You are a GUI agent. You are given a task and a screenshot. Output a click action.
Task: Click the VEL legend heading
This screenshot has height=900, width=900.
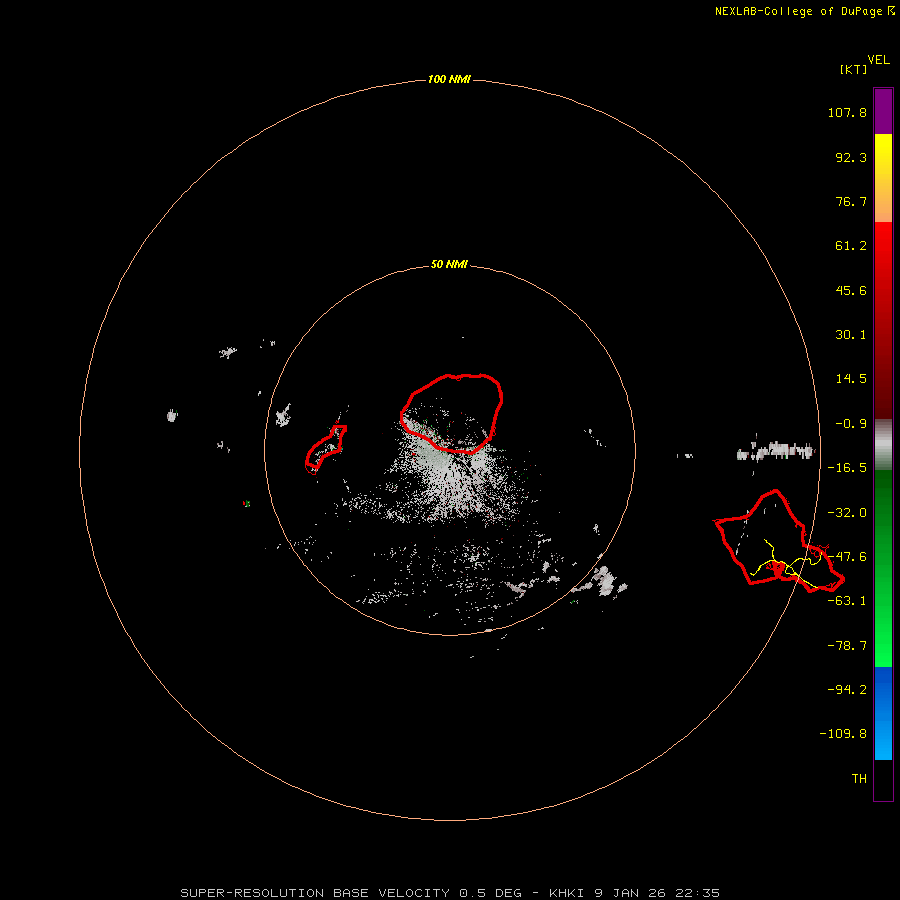[879, 59]
